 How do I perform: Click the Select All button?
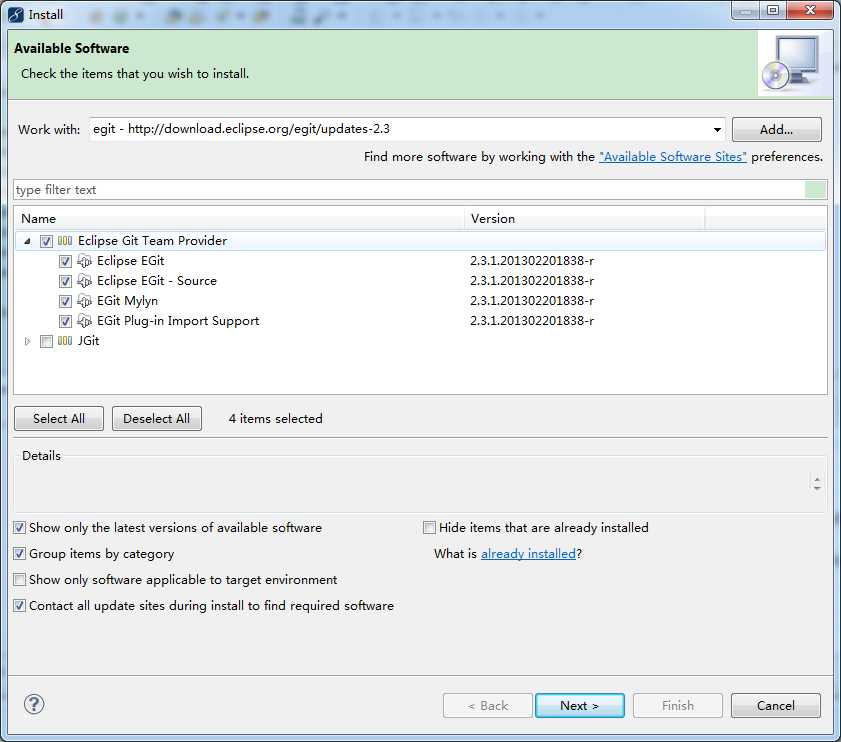tap(58, 418)
